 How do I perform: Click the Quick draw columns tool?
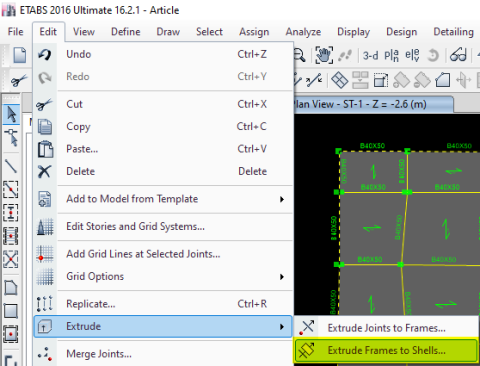11,213
